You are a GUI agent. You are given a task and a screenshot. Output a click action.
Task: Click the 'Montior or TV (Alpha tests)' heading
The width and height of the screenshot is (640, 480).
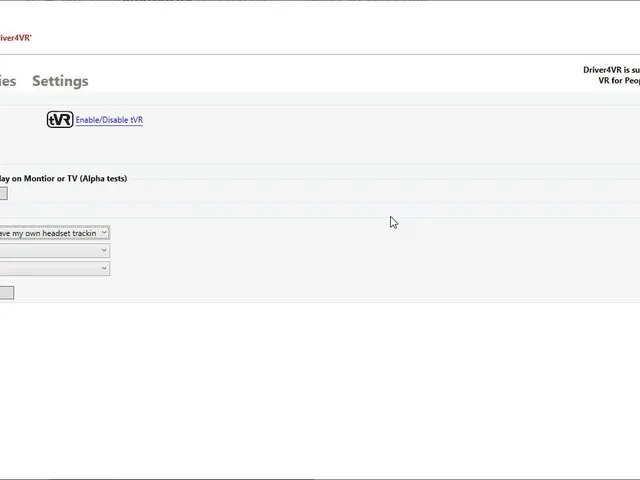[76, 178]
